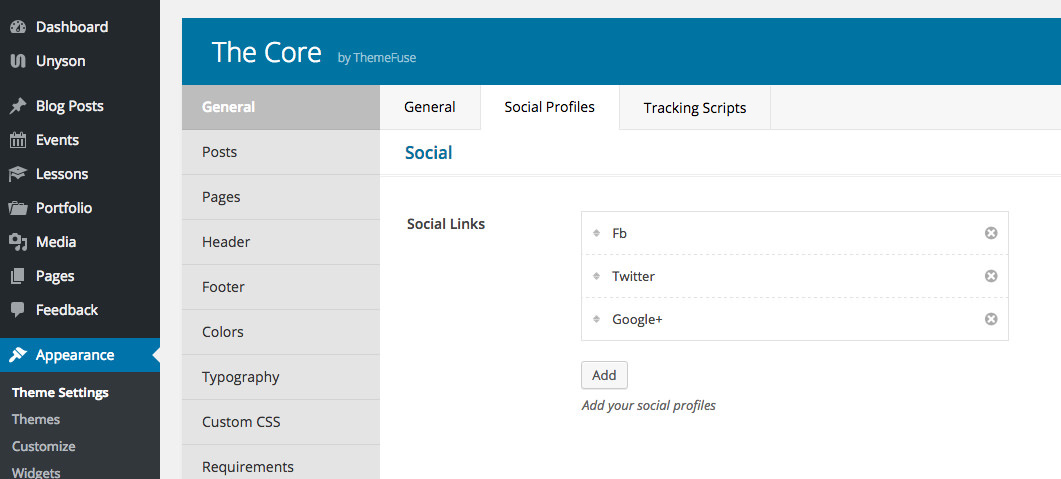Click the Add social profile button
Screen dimensions: 1061x479
coord(604,375)
